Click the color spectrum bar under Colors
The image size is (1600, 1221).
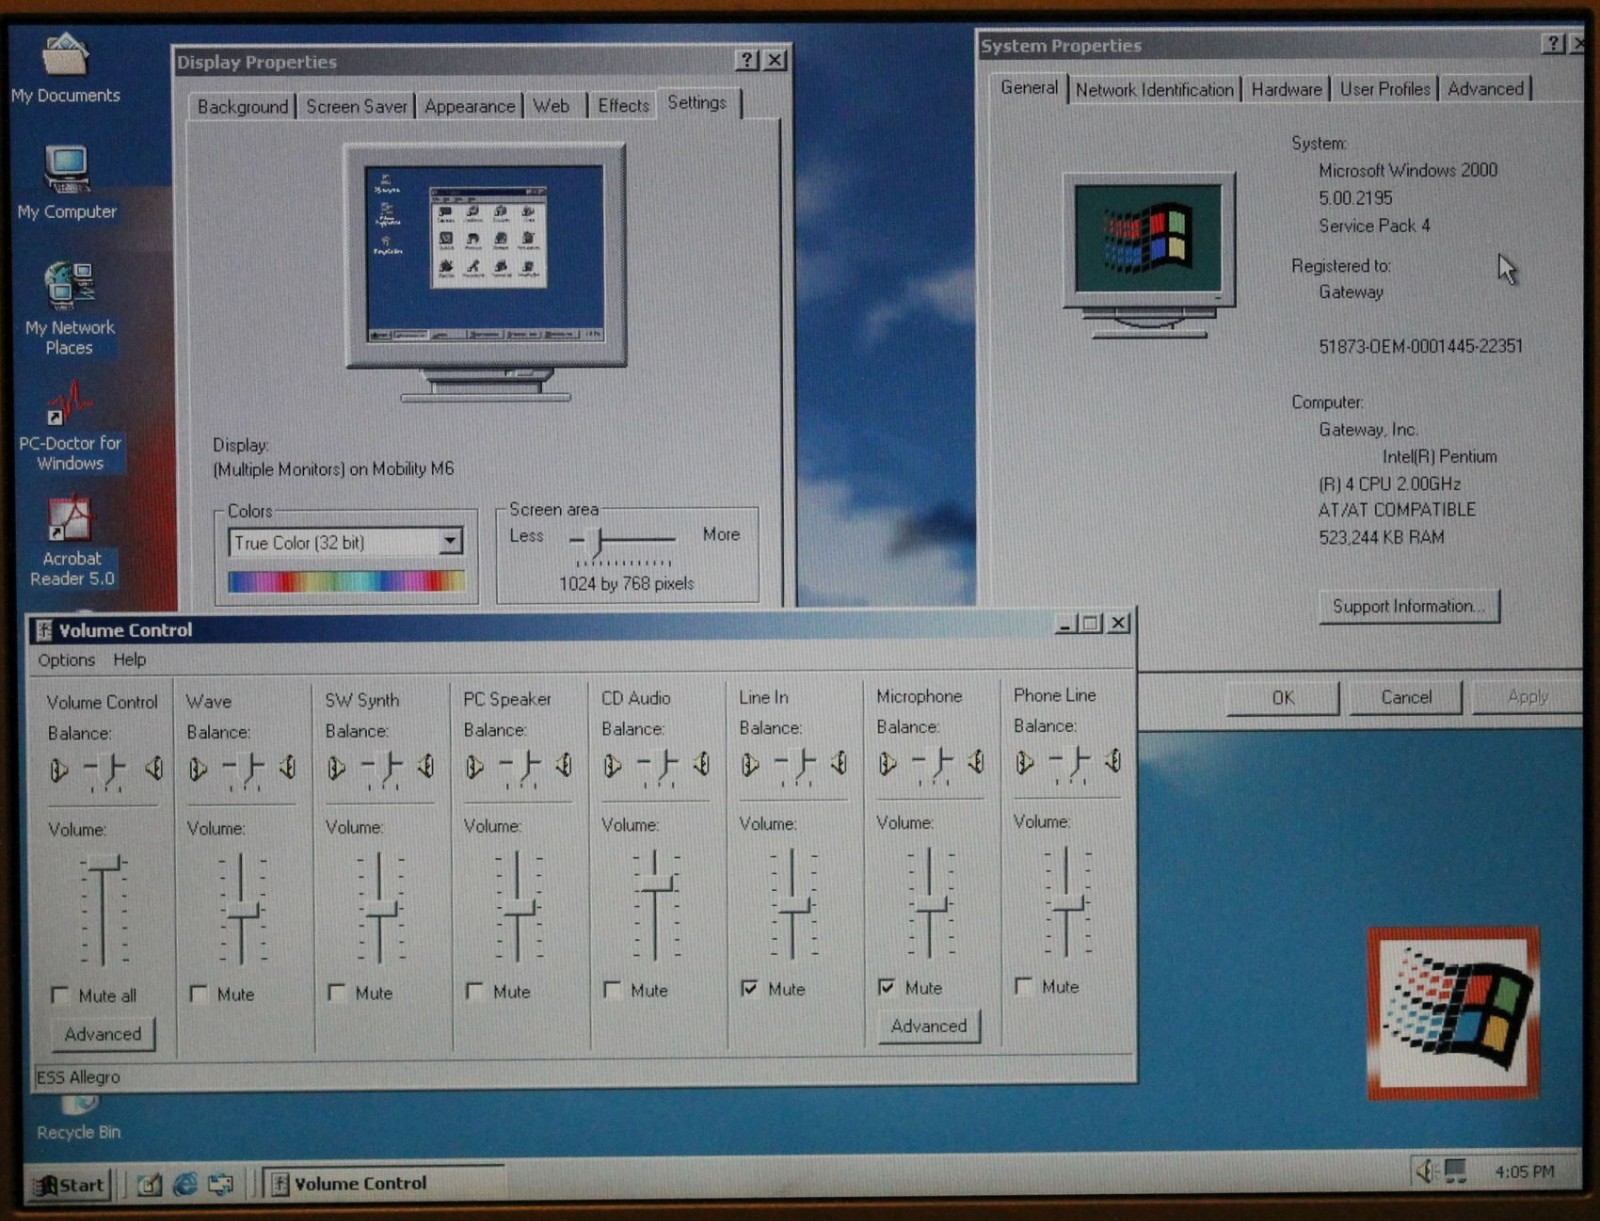[x=346, y=581]
